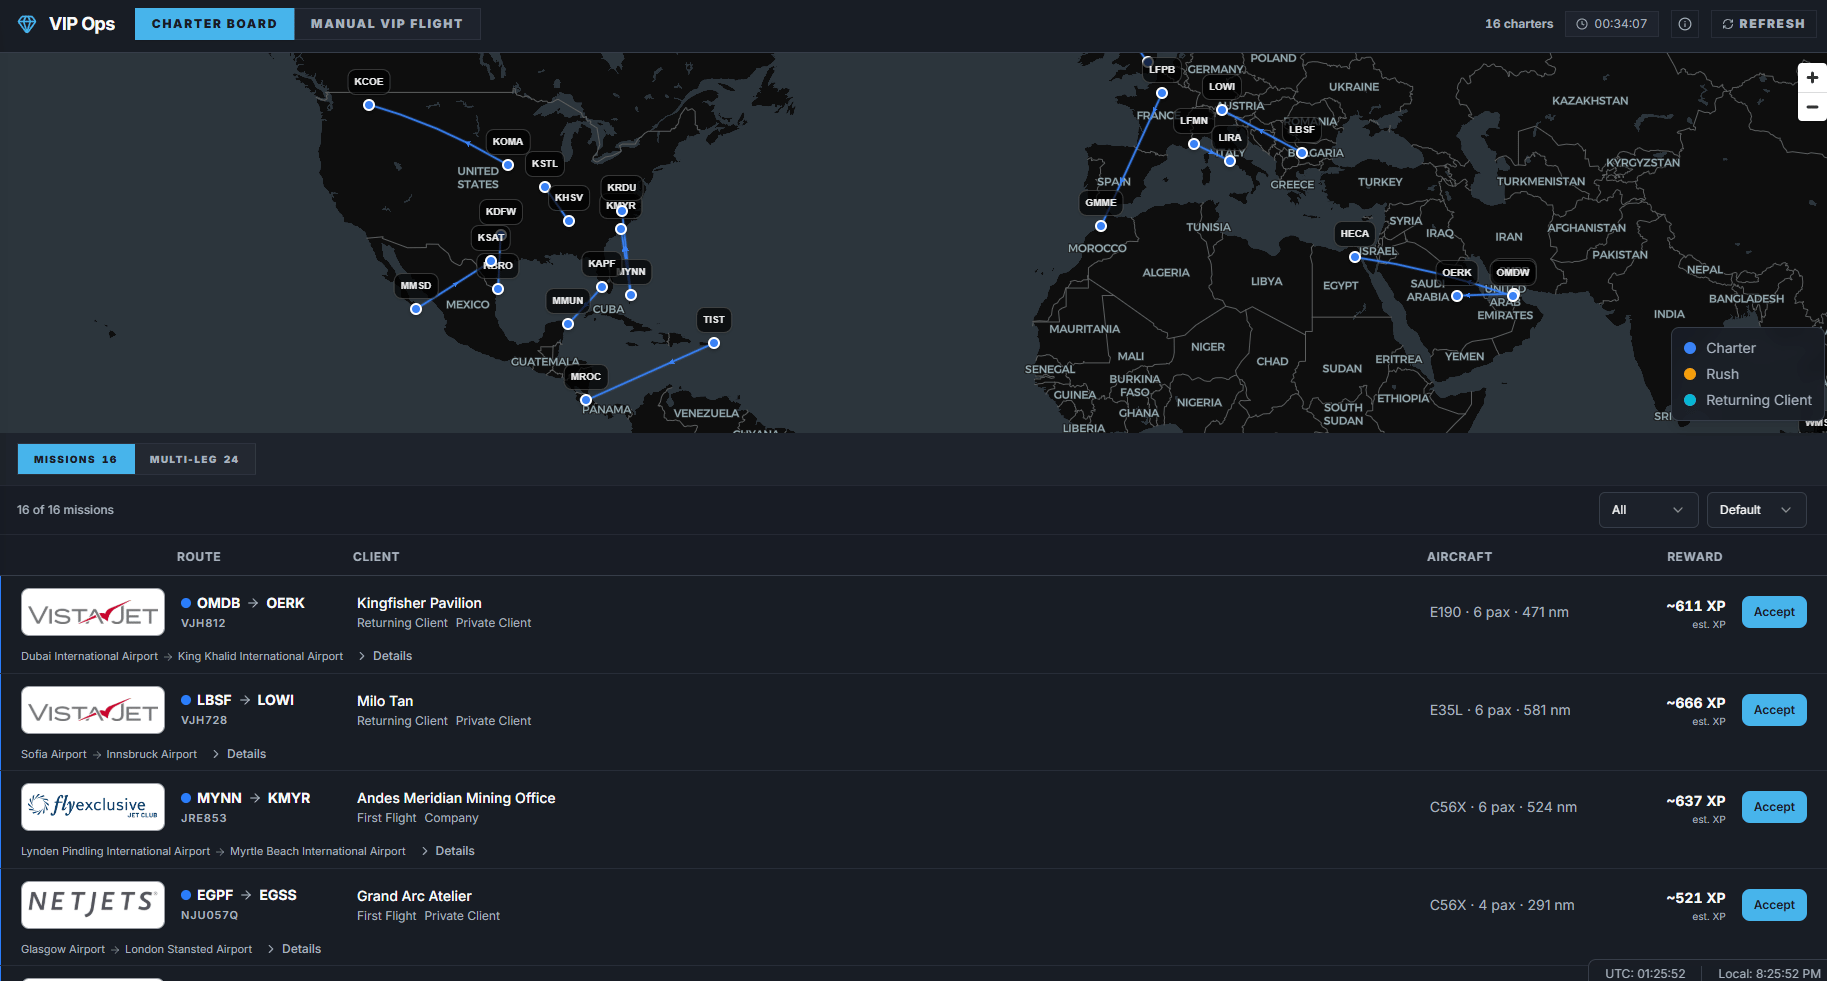Image resolution: width=1827 pixels, height=981 pixels.
Task: Switch to Manual VIP Flight tab
Action: pos(387,24)
